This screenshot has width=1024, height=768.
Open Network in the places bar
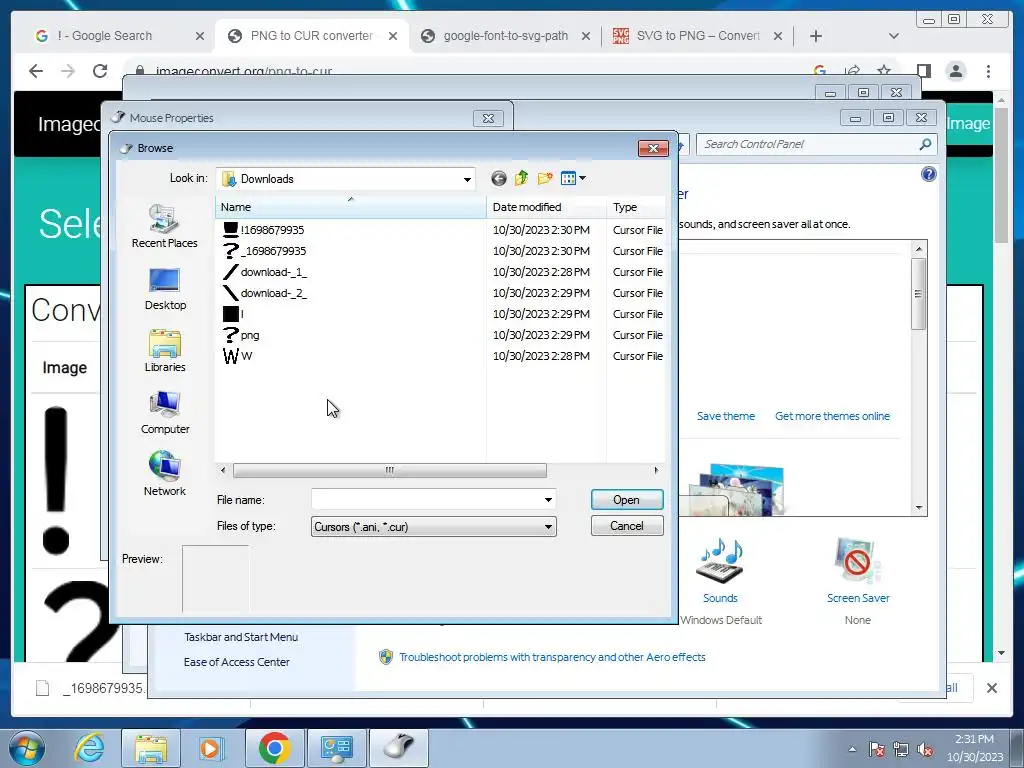point(165,474)
